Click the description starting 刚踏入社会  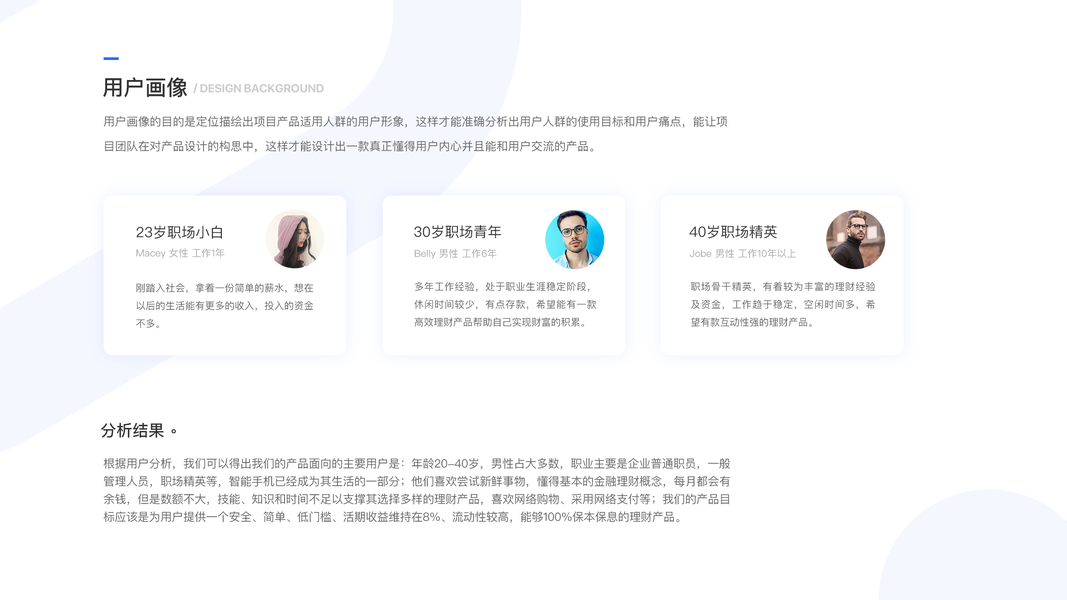225,305
